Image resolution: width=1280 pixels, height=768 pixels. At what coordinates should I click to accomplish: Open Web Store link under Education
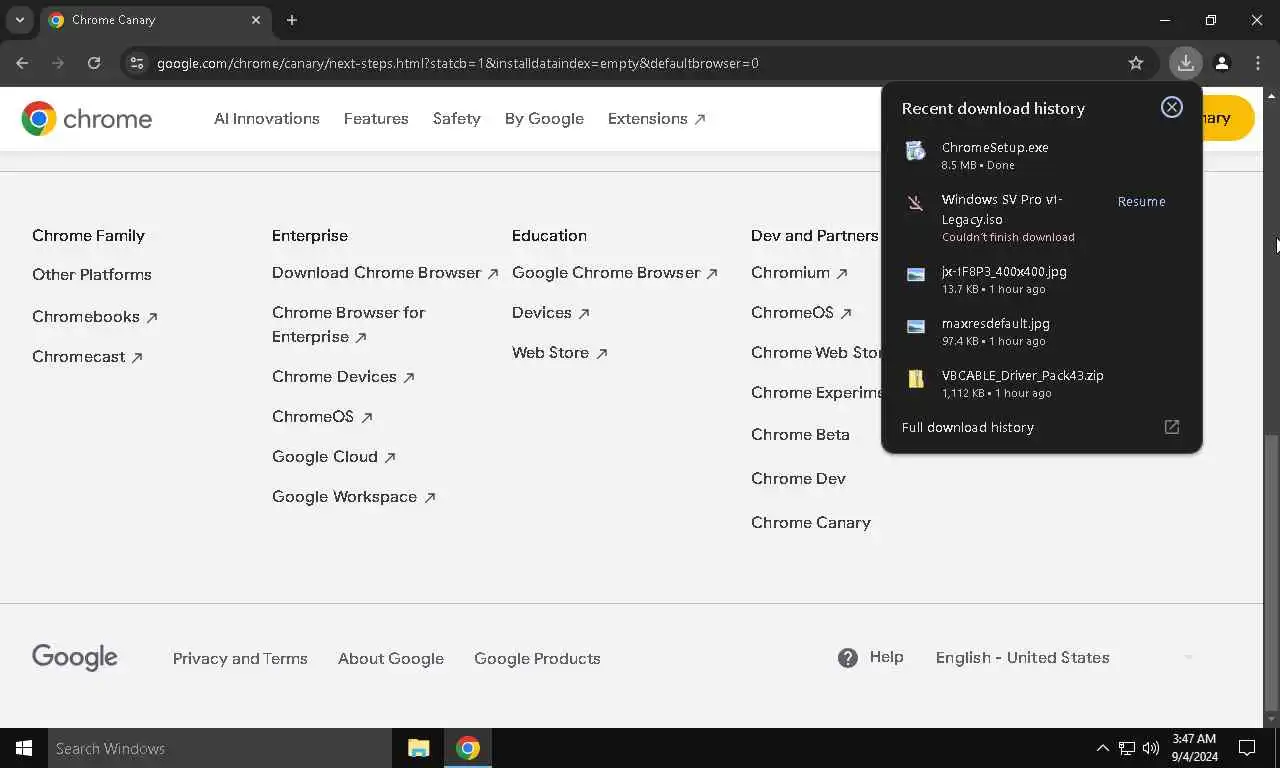coord(560,353)
